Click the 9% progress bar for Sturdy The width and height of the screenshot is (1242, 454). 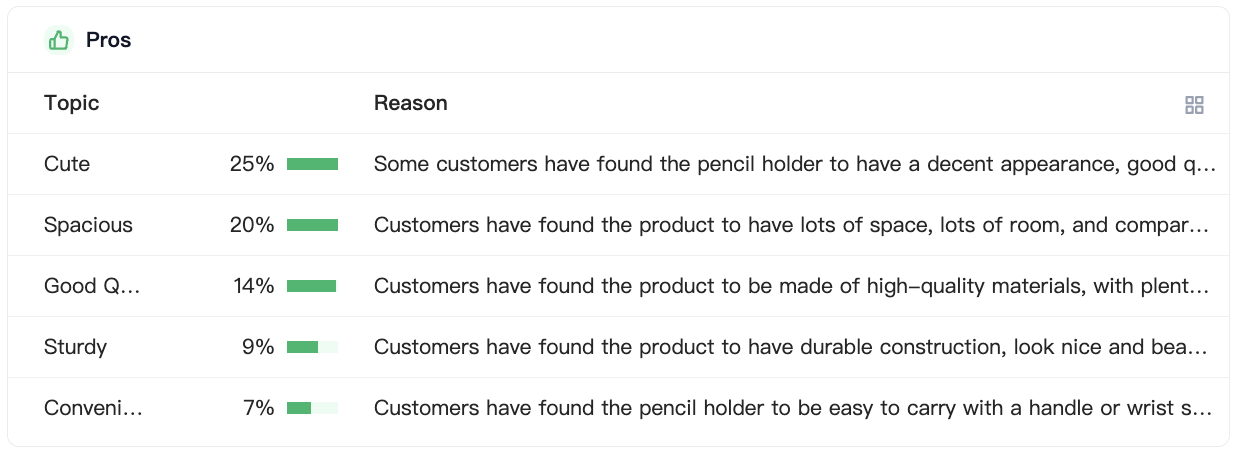coord(312,347)
